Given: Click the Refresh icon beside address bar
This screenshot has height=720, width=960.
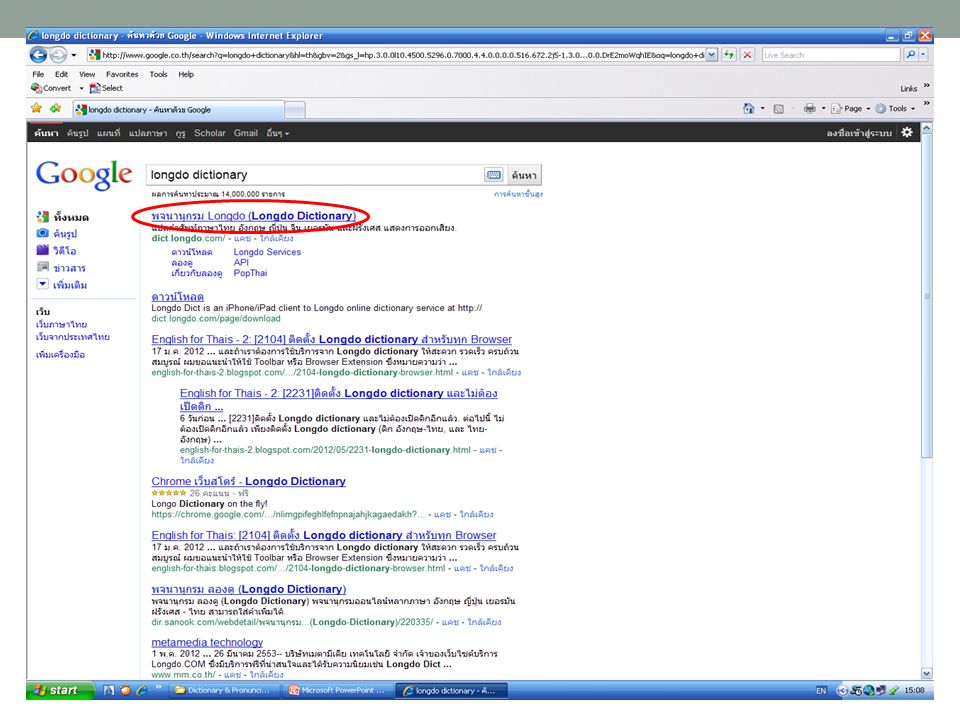Looking at the screenshot, I should [729, 55].
